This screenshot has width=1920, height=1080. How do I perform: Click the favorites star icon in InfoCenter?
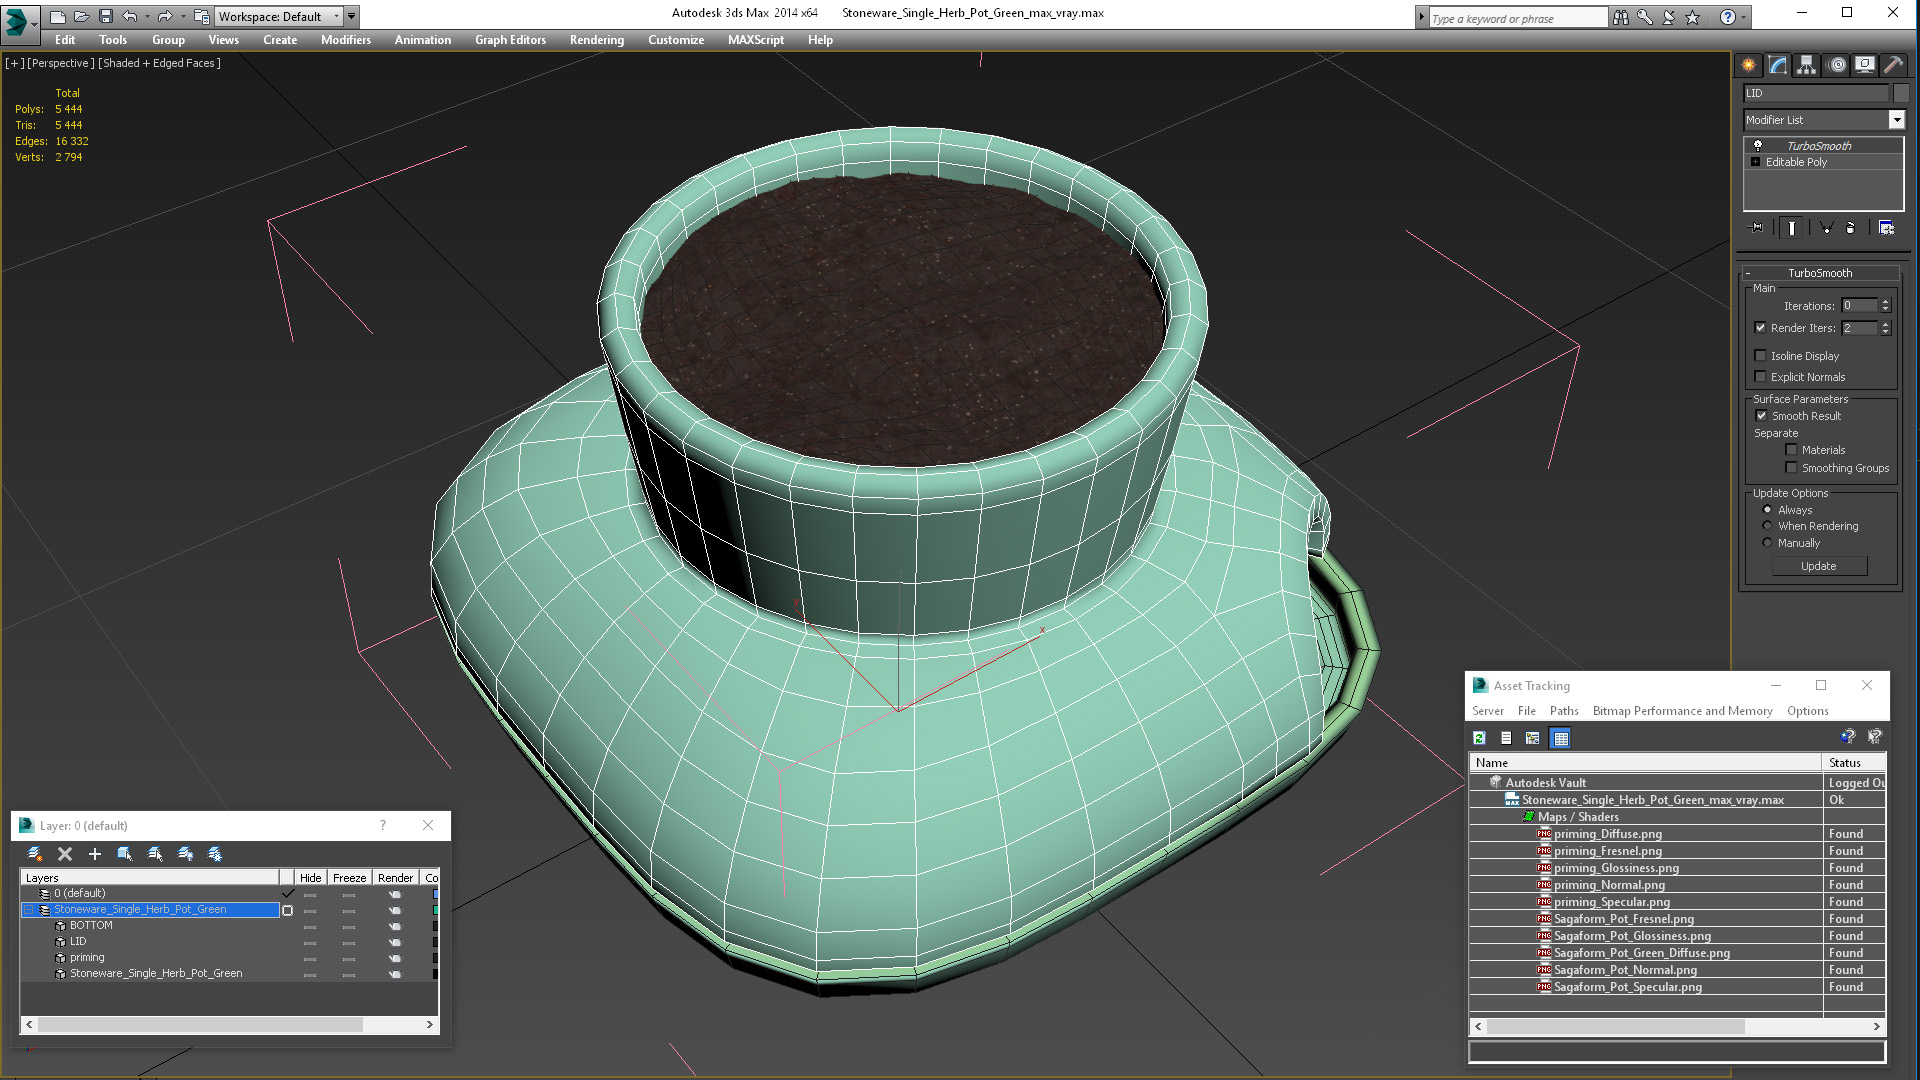[1692, 17]
